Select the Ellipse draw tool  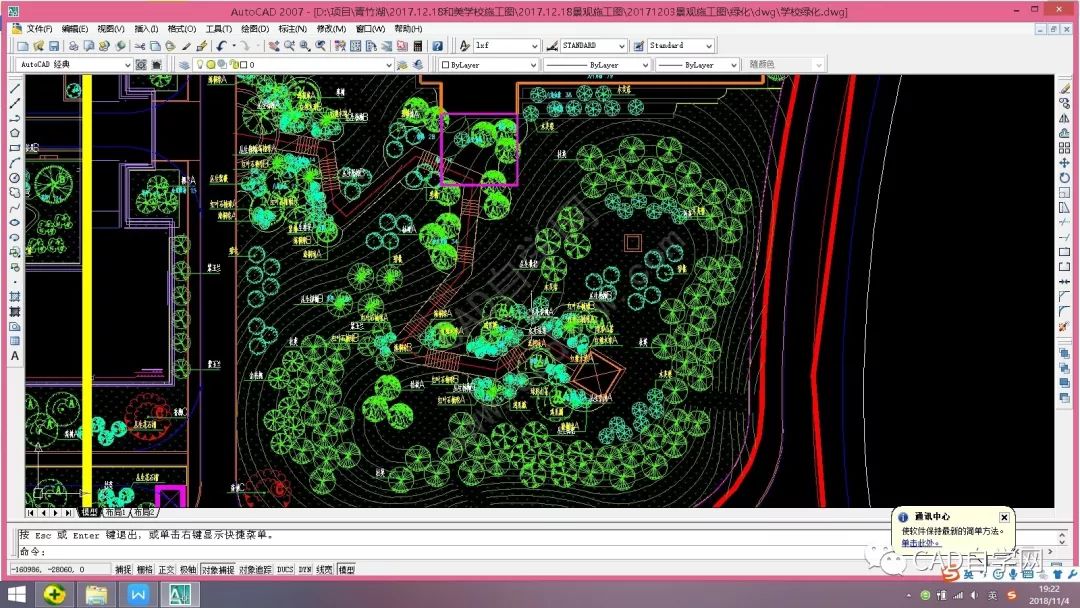tap(14, 222)
